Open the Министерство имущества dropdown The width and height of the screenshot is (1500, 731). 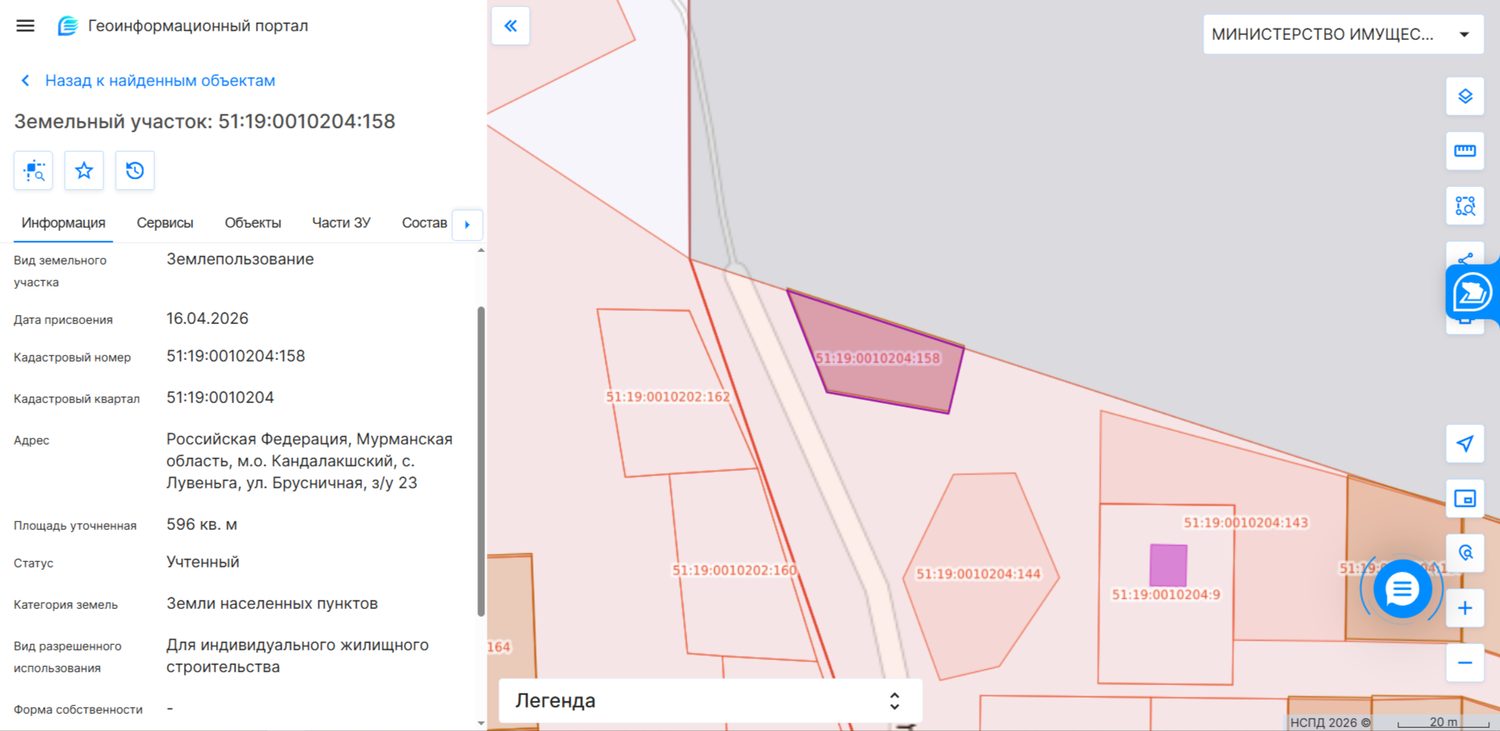pyautogui.click(x=1341, y=34)
